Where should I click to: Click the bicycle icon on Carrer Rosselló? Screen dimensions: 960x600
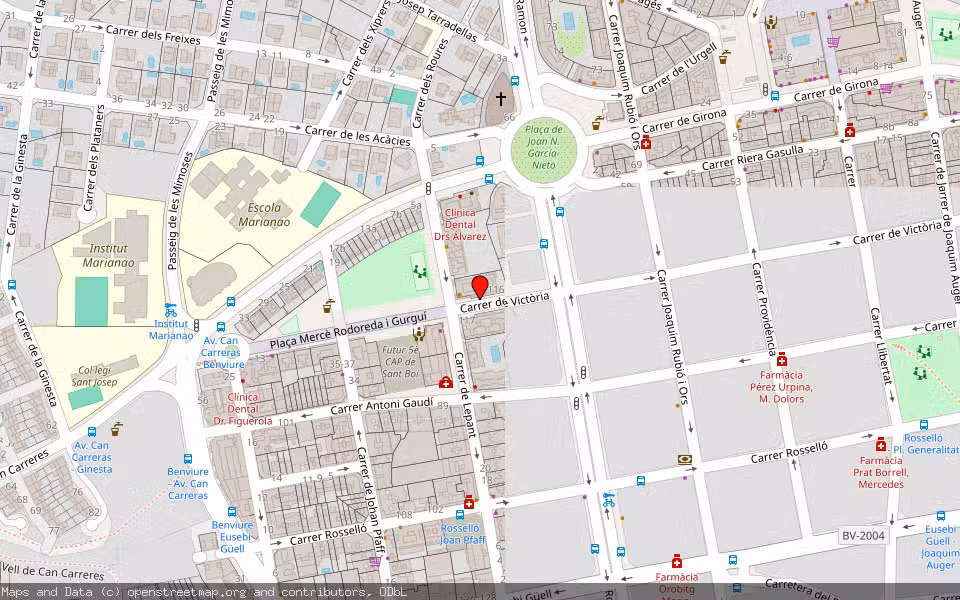608,500
